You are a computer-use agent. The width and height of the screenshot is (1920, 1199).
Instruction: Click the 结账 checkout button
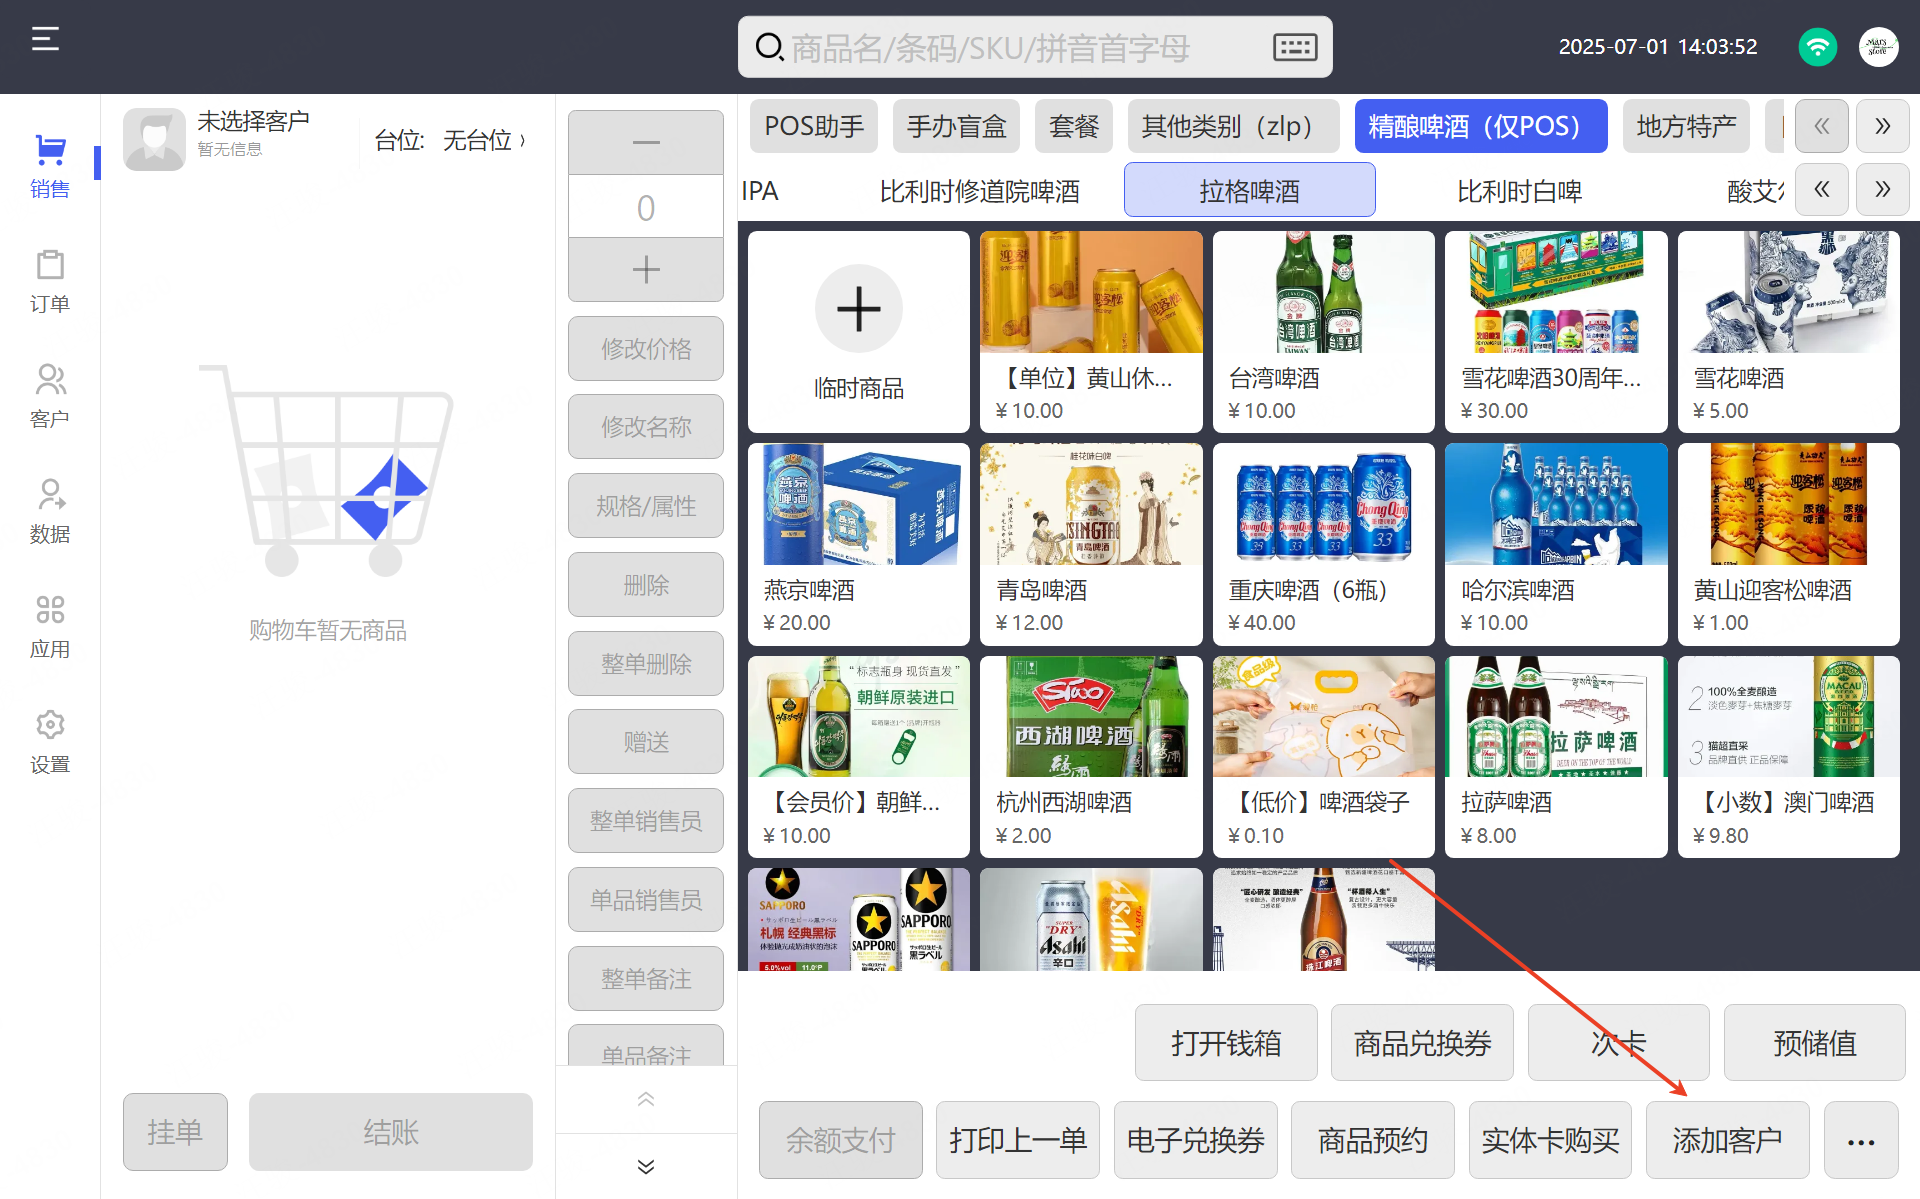[391, 1132]
